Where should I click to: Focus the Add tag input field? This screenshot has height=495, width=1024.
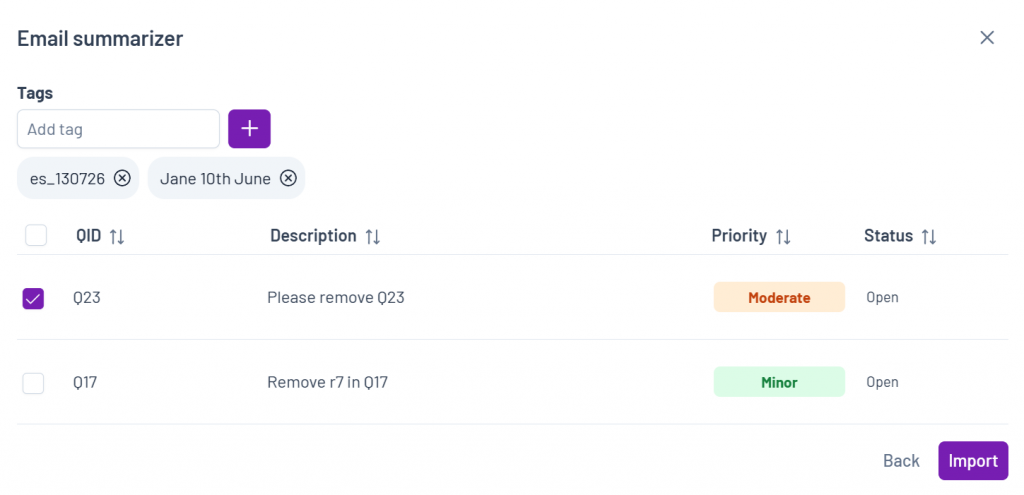point(118,129)
